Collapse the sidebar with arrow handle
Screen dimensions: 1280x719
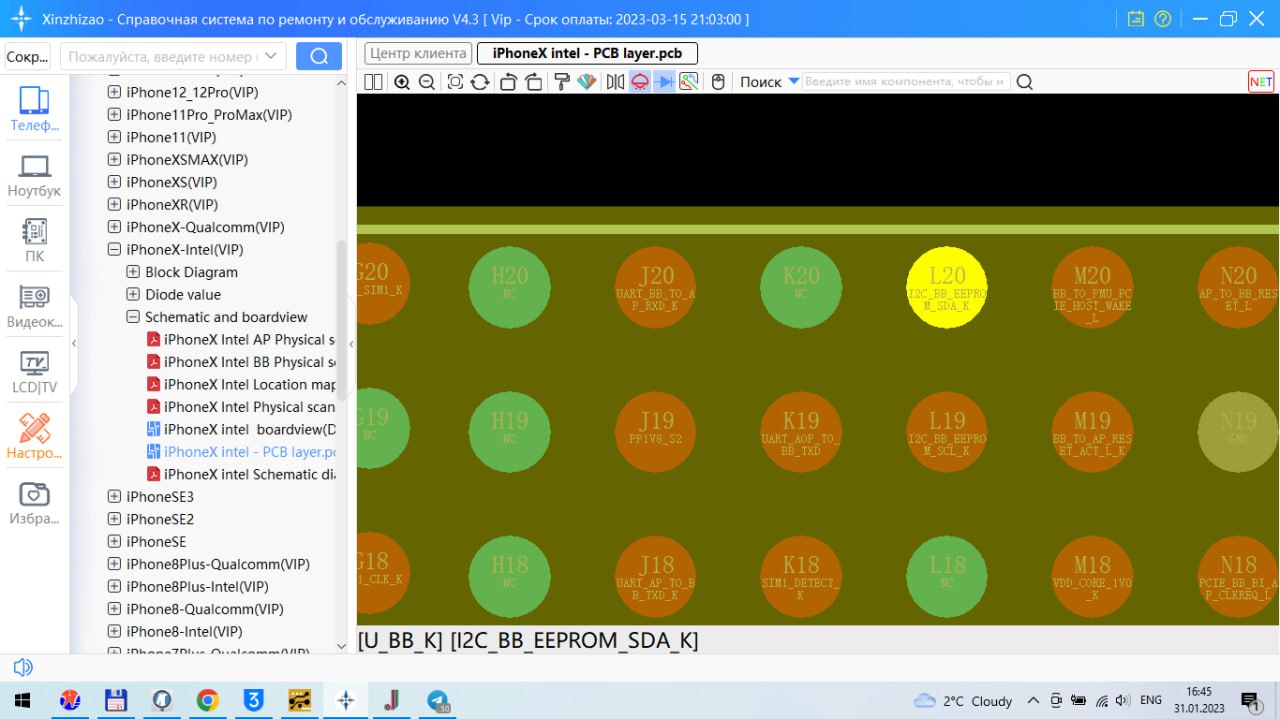[74, 343]
